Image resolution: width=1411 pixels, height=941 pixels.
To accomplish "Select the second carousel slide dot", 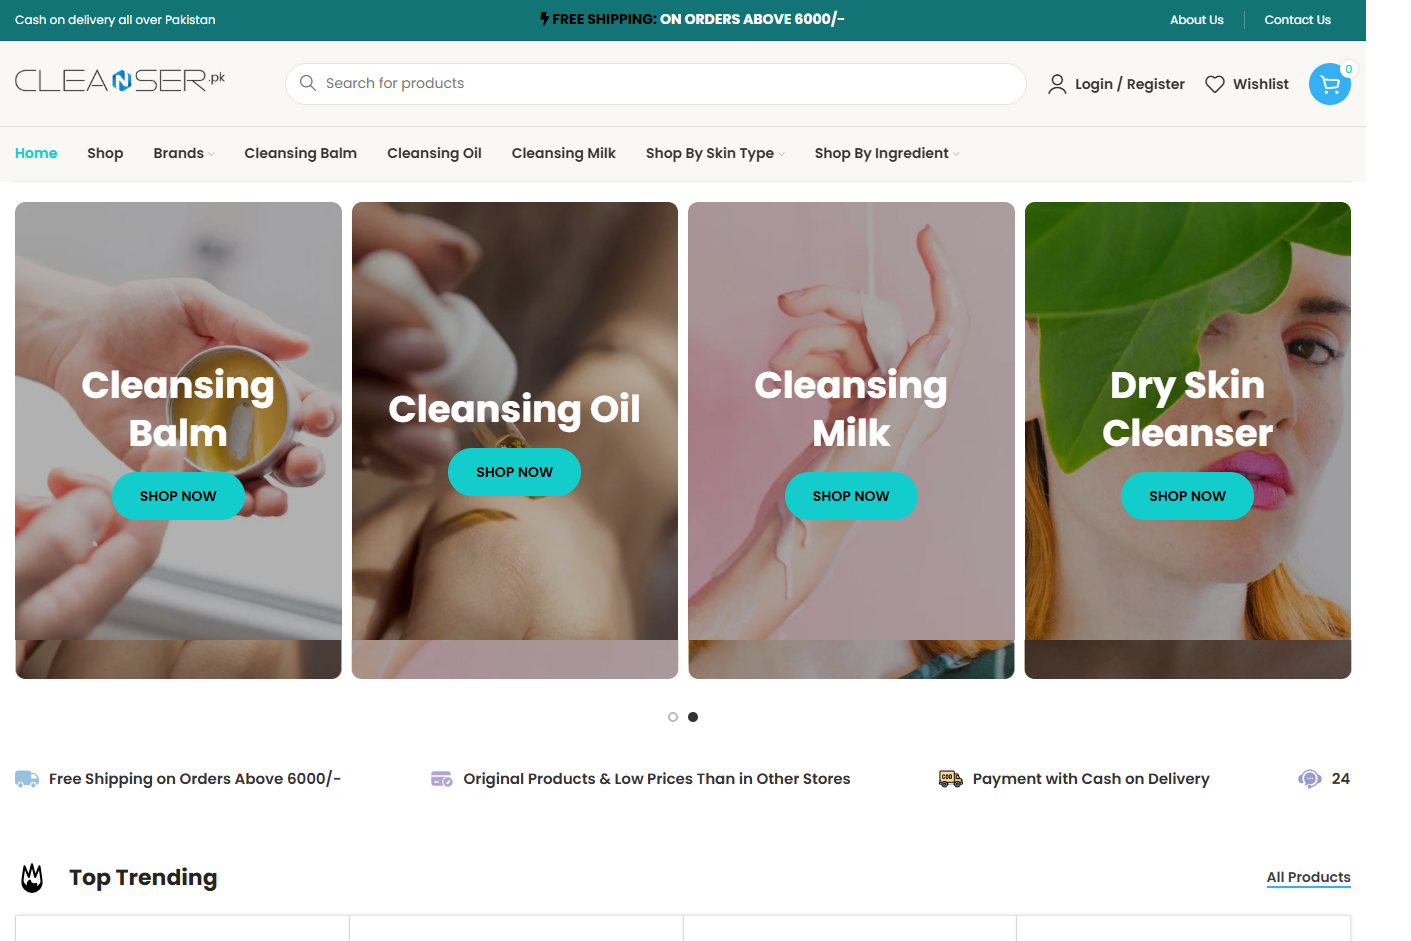I will tap(693, 717).
